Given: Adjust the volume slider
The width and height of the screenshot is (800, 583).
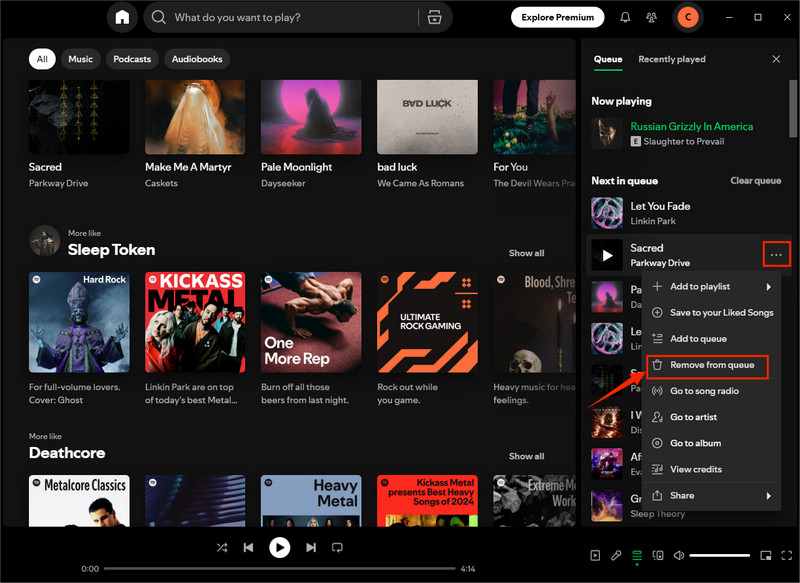Looking at the screenshot, I should point(720,555).
